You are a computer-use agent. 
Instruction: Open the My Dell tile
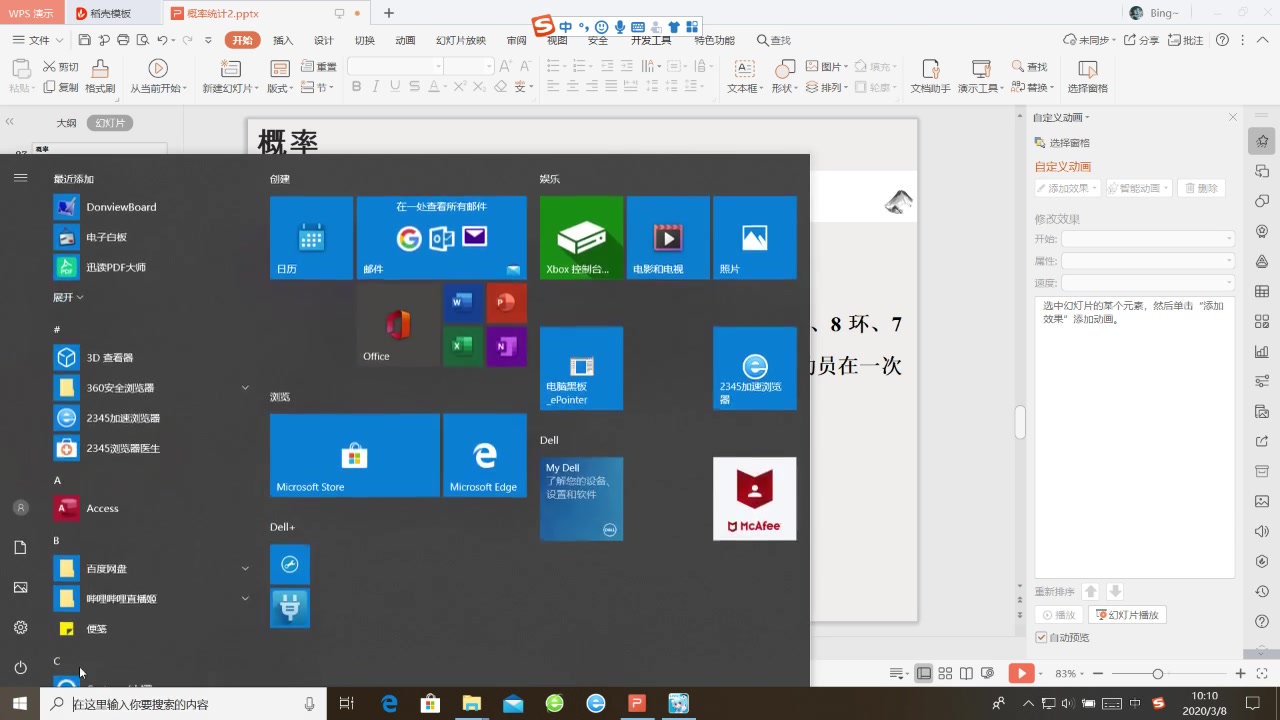(x=581, y=499)
